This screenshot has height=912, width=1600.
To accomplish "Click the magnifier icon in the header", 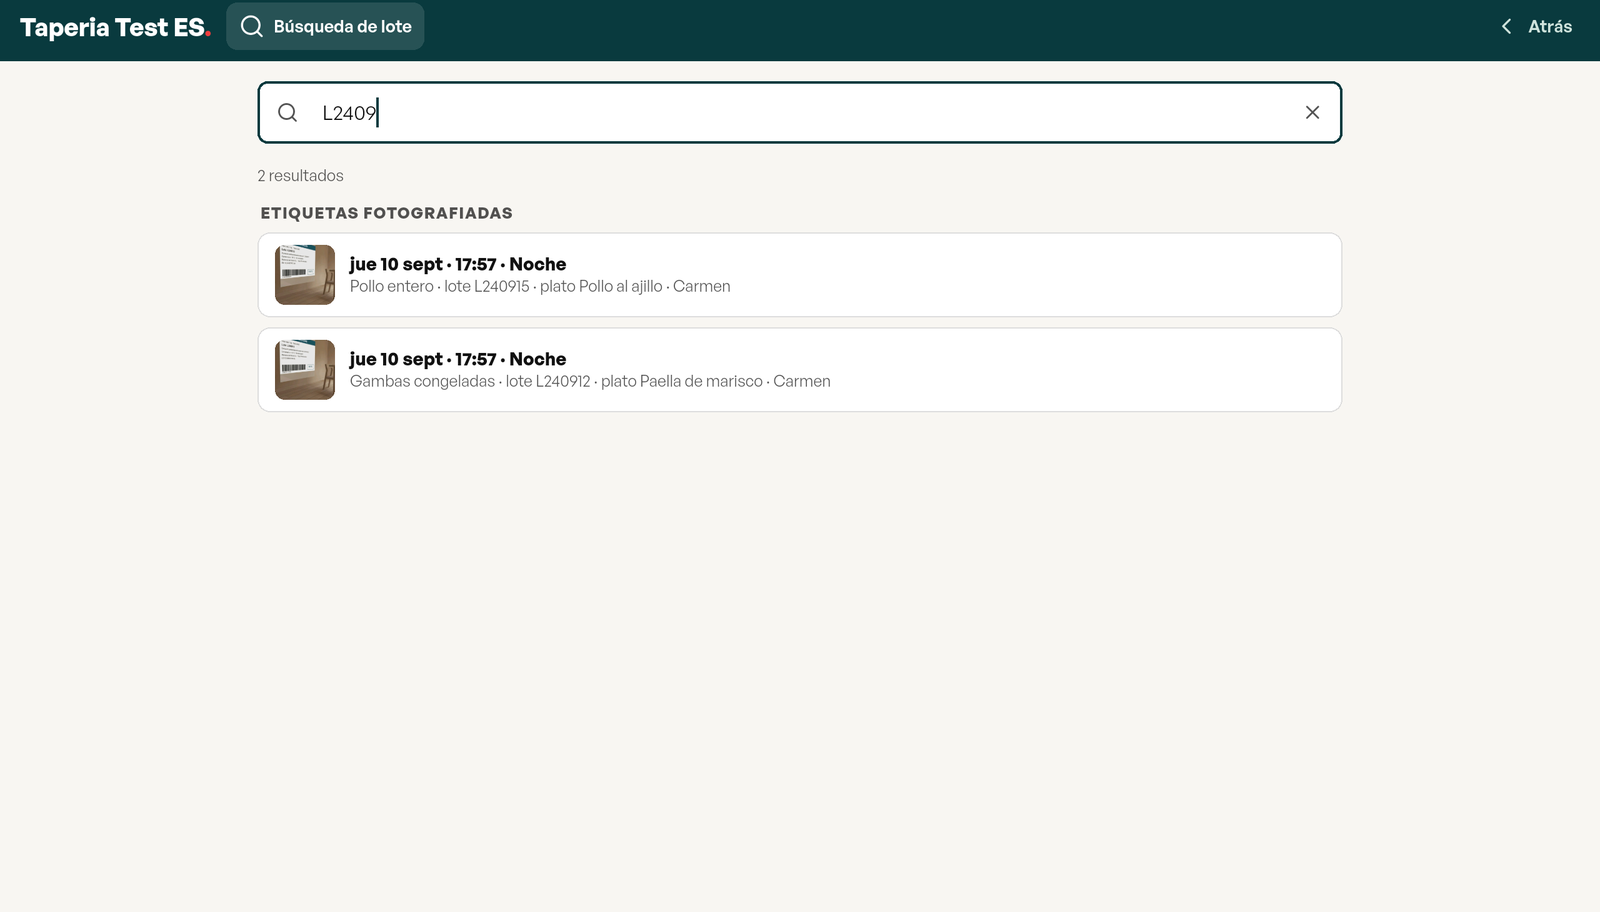I will [252, 26].
